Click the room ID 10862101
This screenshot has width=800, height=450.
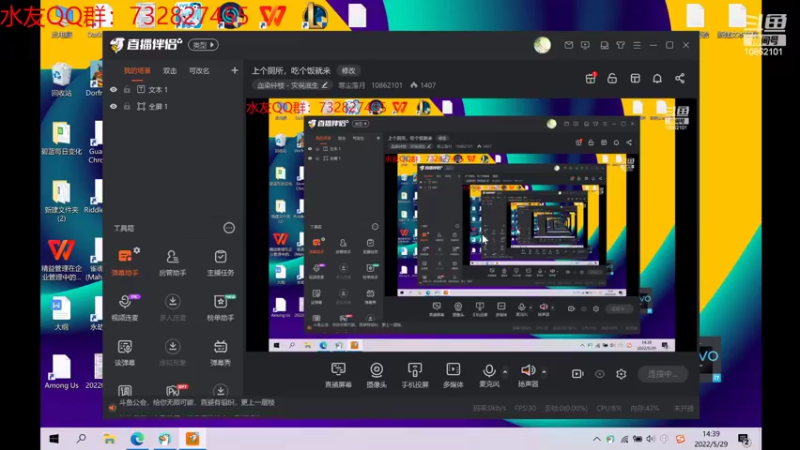pos(387,85)
